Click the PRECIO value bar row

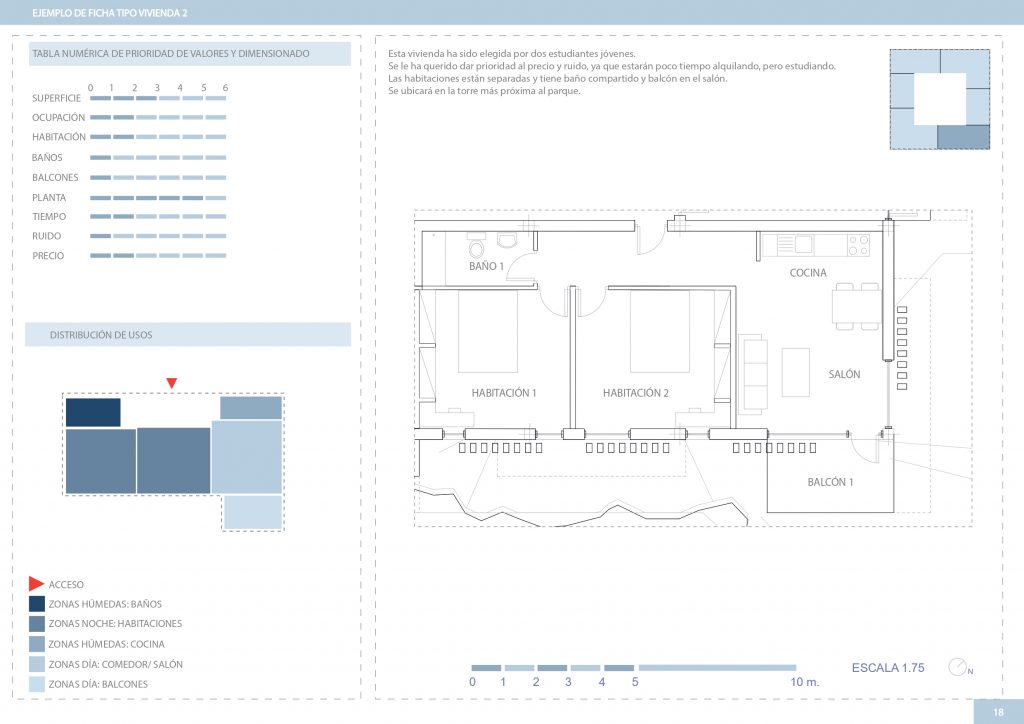pyautogui.click(x=158, y=256)
